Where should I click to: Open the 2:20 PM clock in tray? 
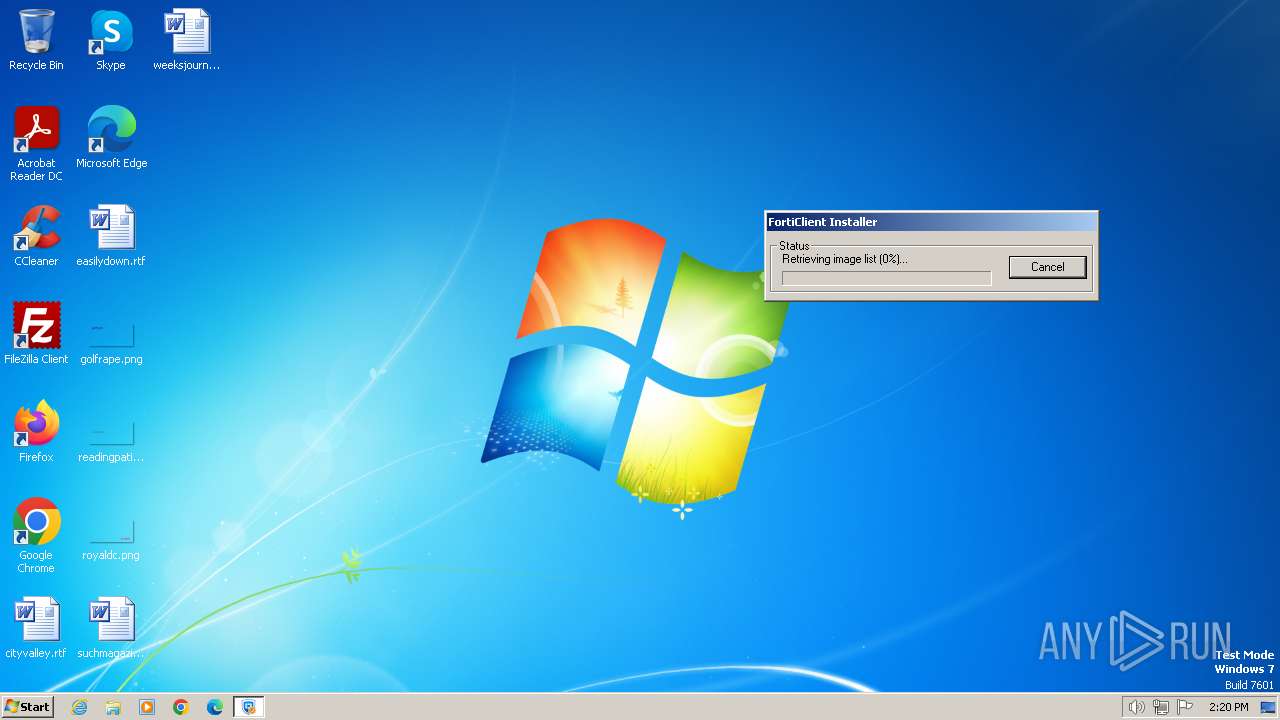[1228, 707]
